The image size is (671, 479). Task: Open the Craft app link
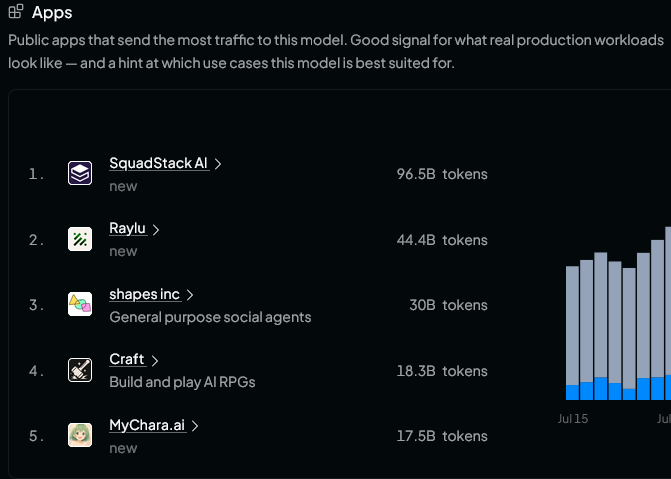click(127, 360)
